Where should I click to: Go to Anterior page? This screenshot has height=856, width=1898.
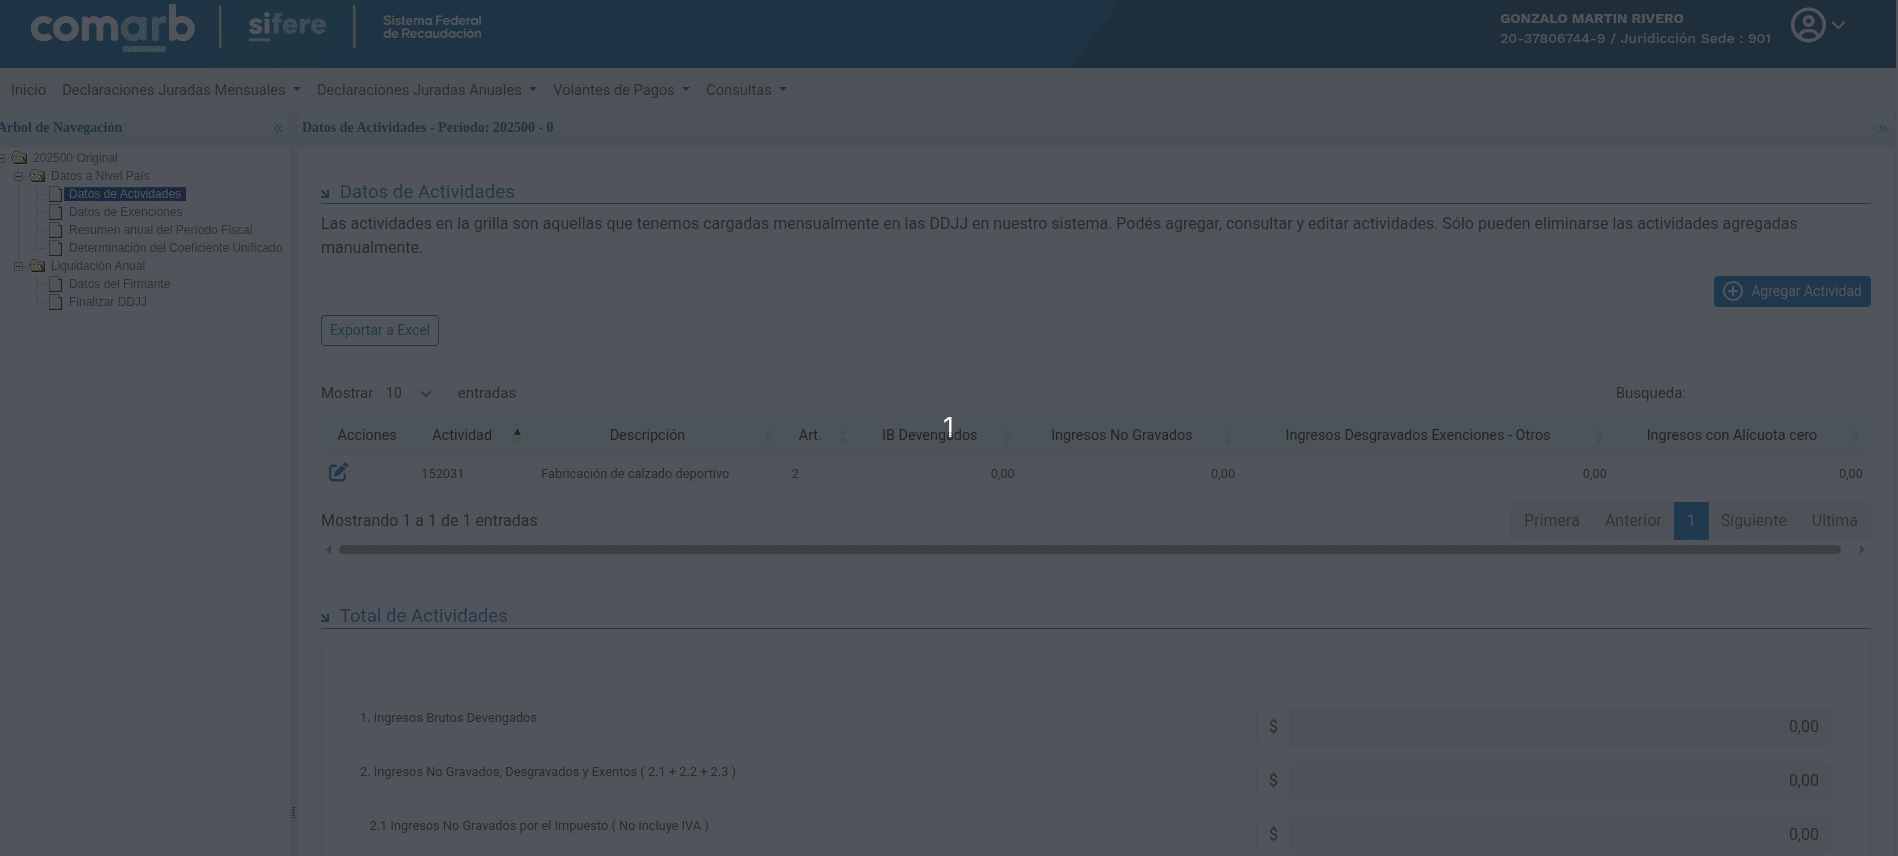1633,521
